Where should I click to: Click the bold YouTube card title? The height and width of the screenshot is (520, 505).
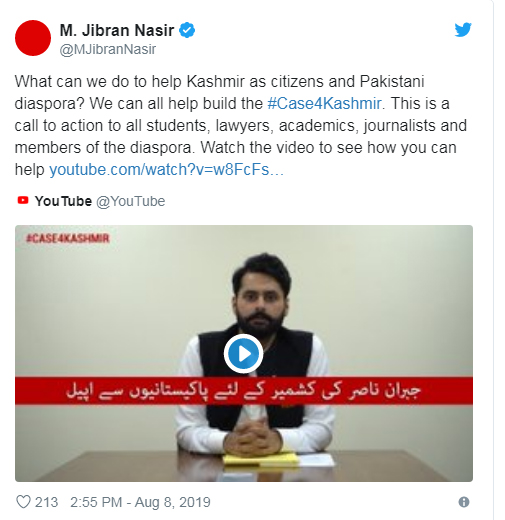point(63,201)
